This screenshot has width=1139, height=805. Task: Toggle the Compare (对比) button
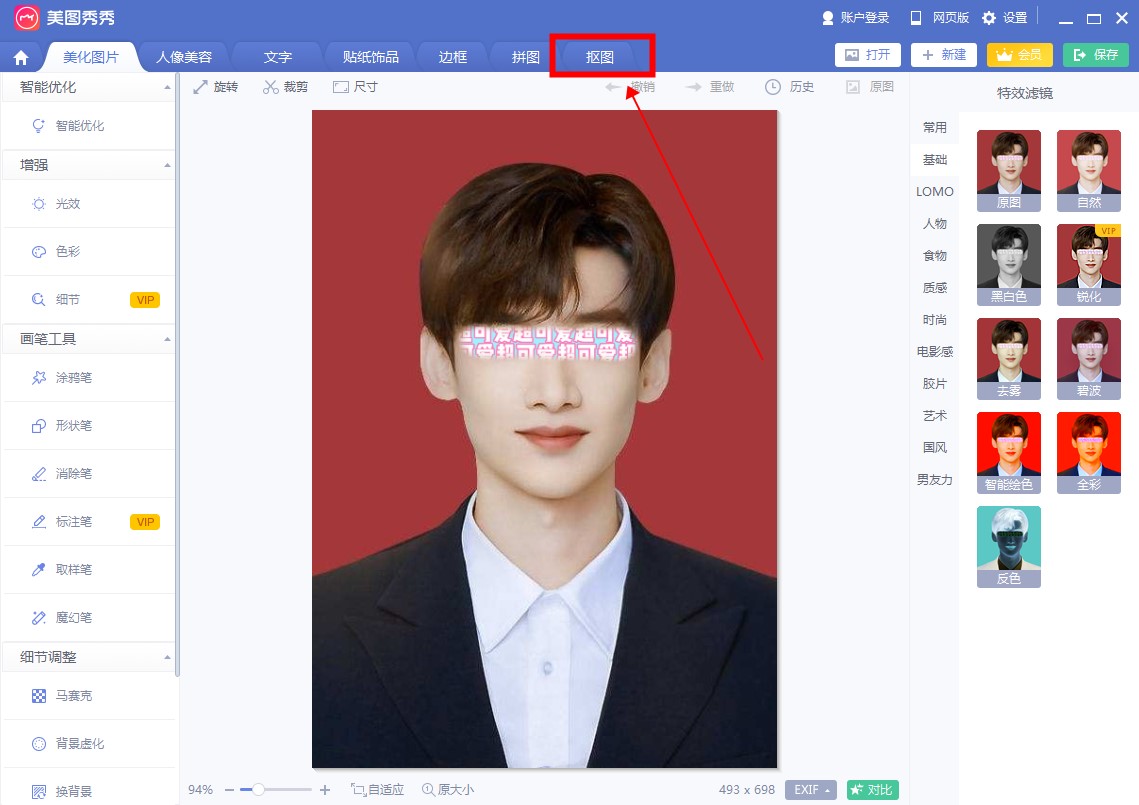872,790
